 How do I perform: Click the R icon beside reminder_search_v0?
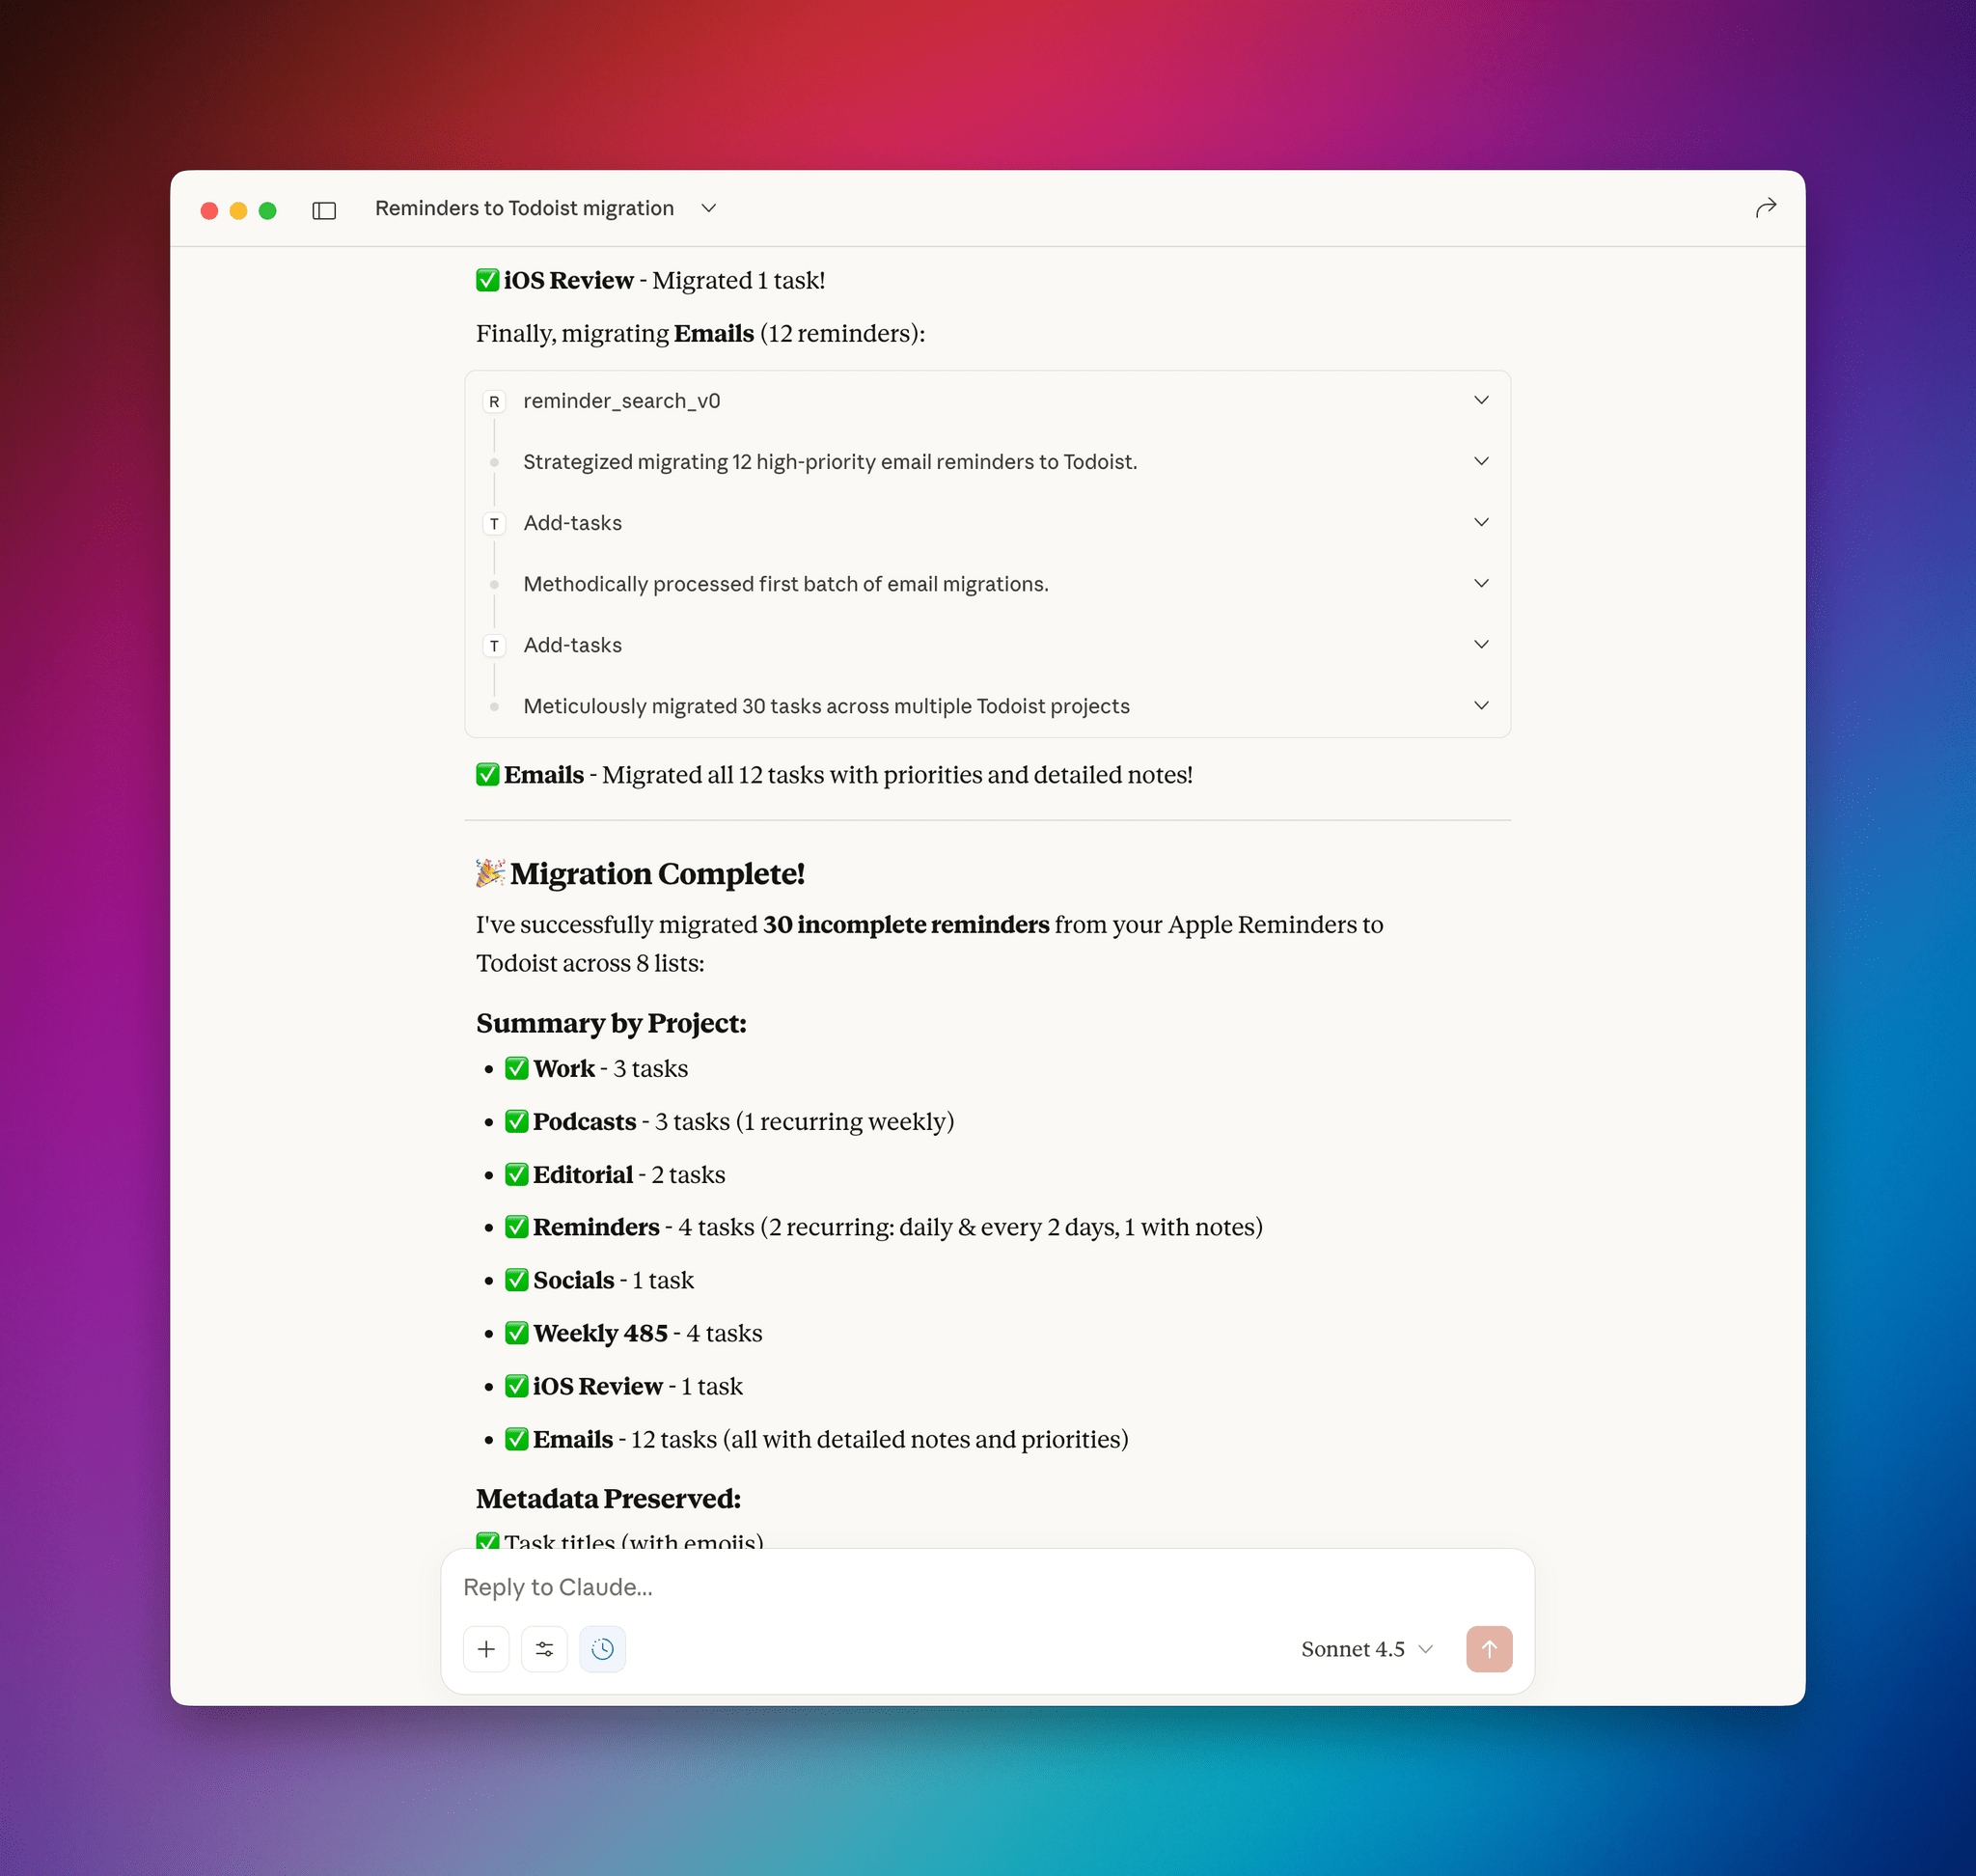click(x=494, y=401)
